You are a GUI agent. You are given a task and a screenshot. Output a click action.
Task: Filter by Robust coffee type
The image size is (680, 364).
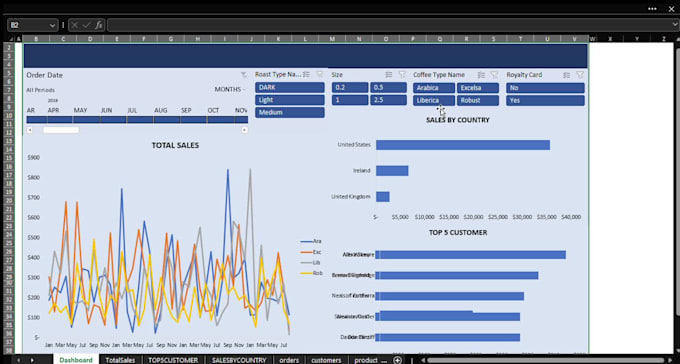point(477,101)
